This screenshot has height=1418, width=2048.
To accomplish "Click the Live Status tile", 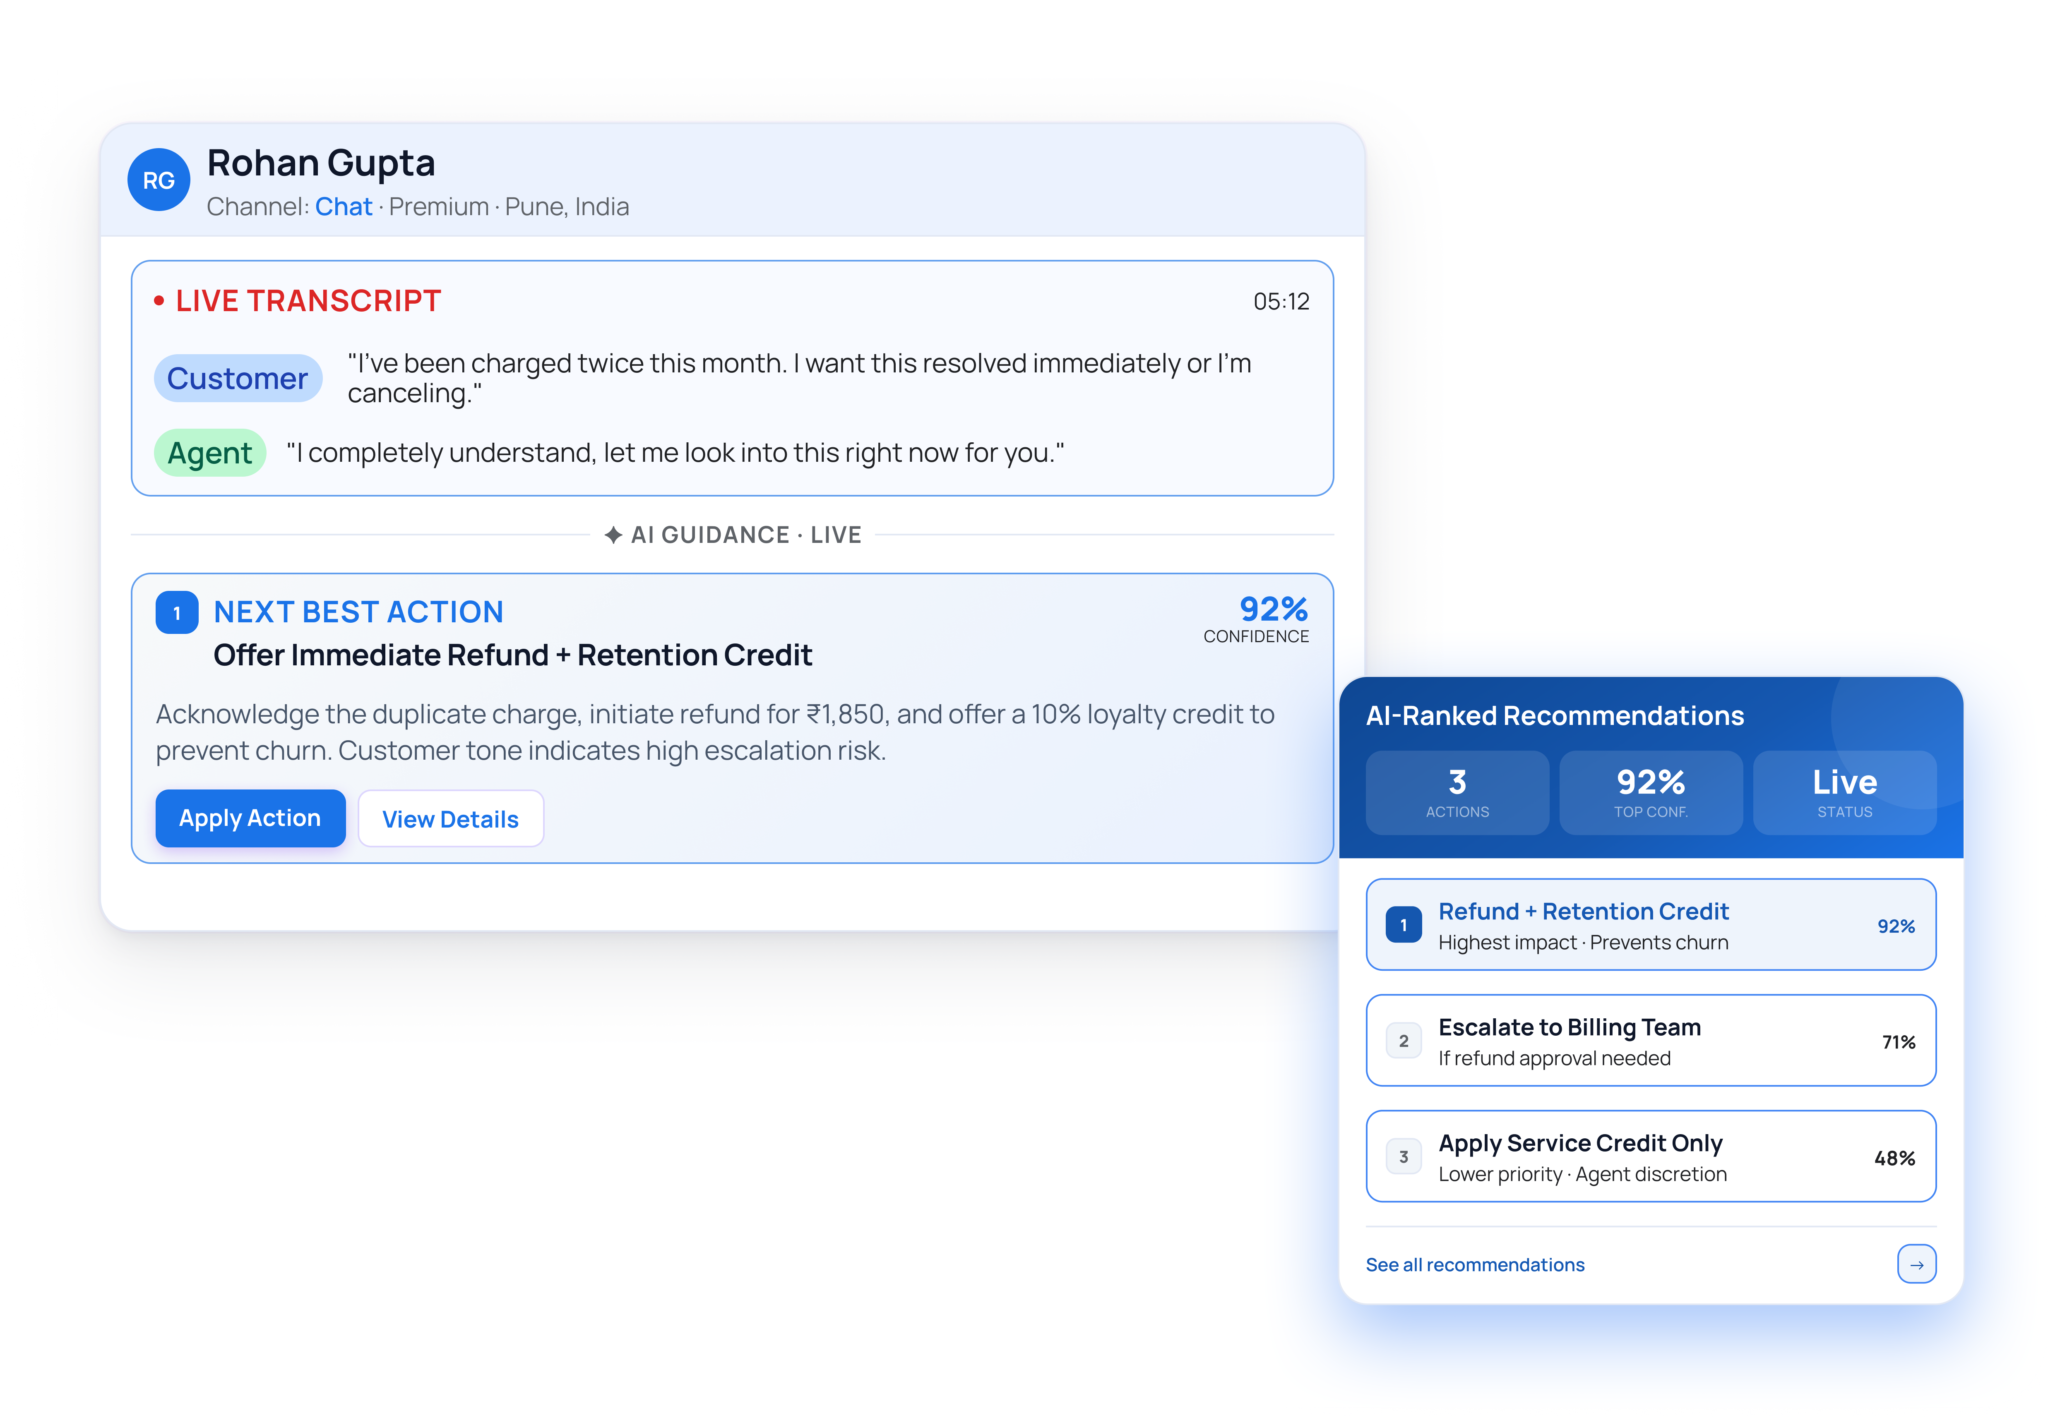I will [1844, 793].
